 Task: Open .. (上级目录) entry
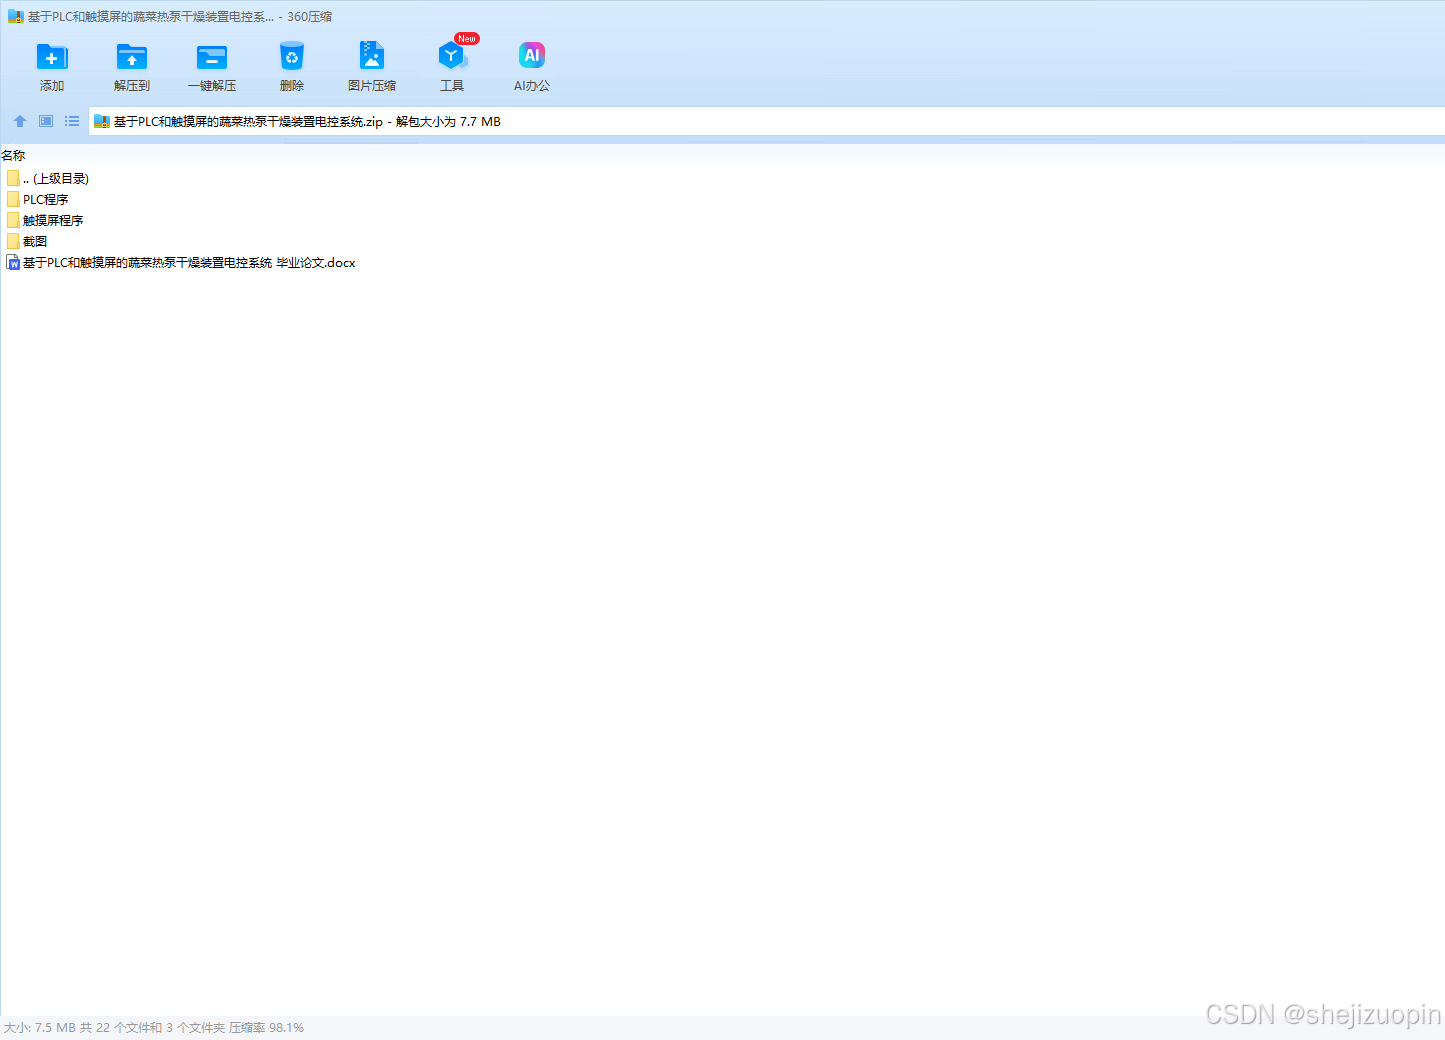pos(56,179)
